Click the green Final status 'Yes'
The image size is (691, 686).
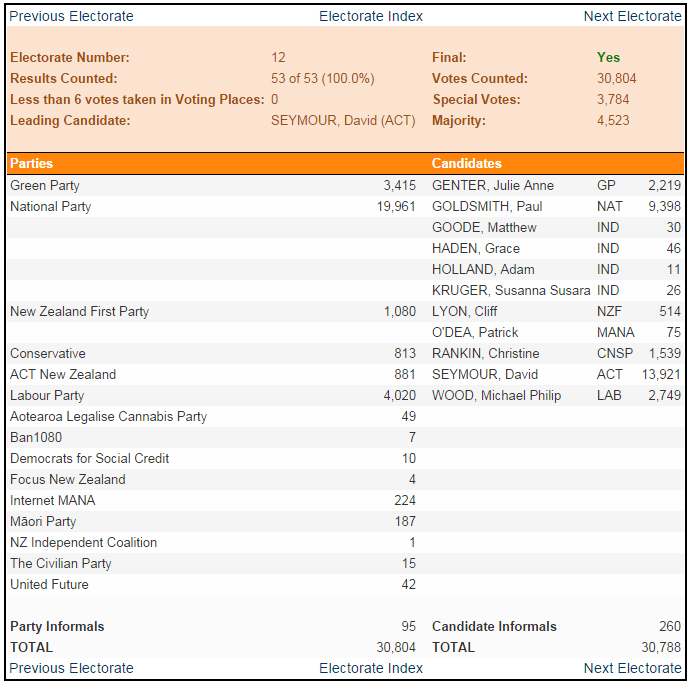coord(608,57)
